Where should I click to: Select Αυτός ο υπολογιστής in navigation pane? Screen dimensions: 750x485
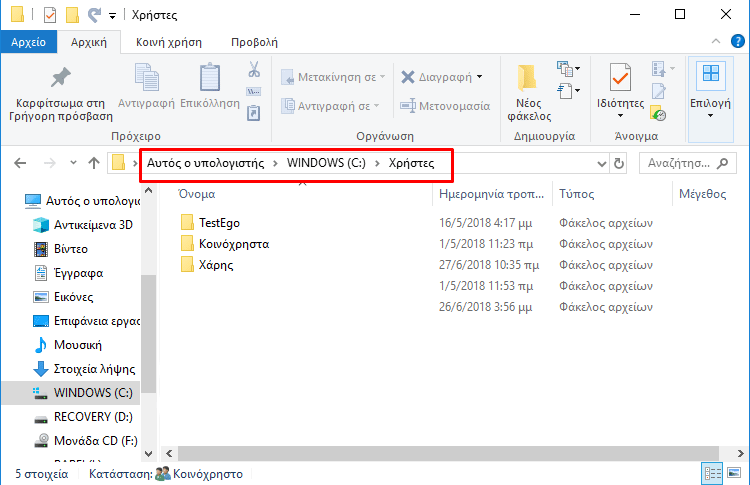click(x=82, y=201)
